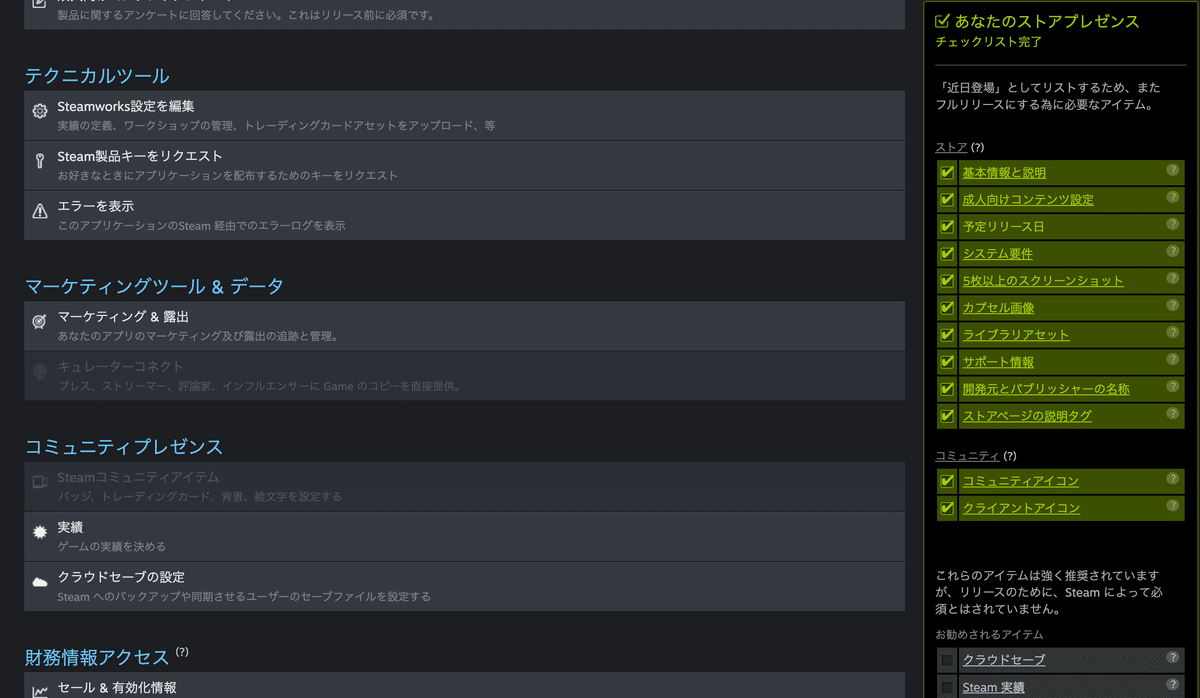Open the 開発元とパブリッシャーの名称 link
The width and height of the screenshot is (1200, 698).
(x=1046, y=389)
